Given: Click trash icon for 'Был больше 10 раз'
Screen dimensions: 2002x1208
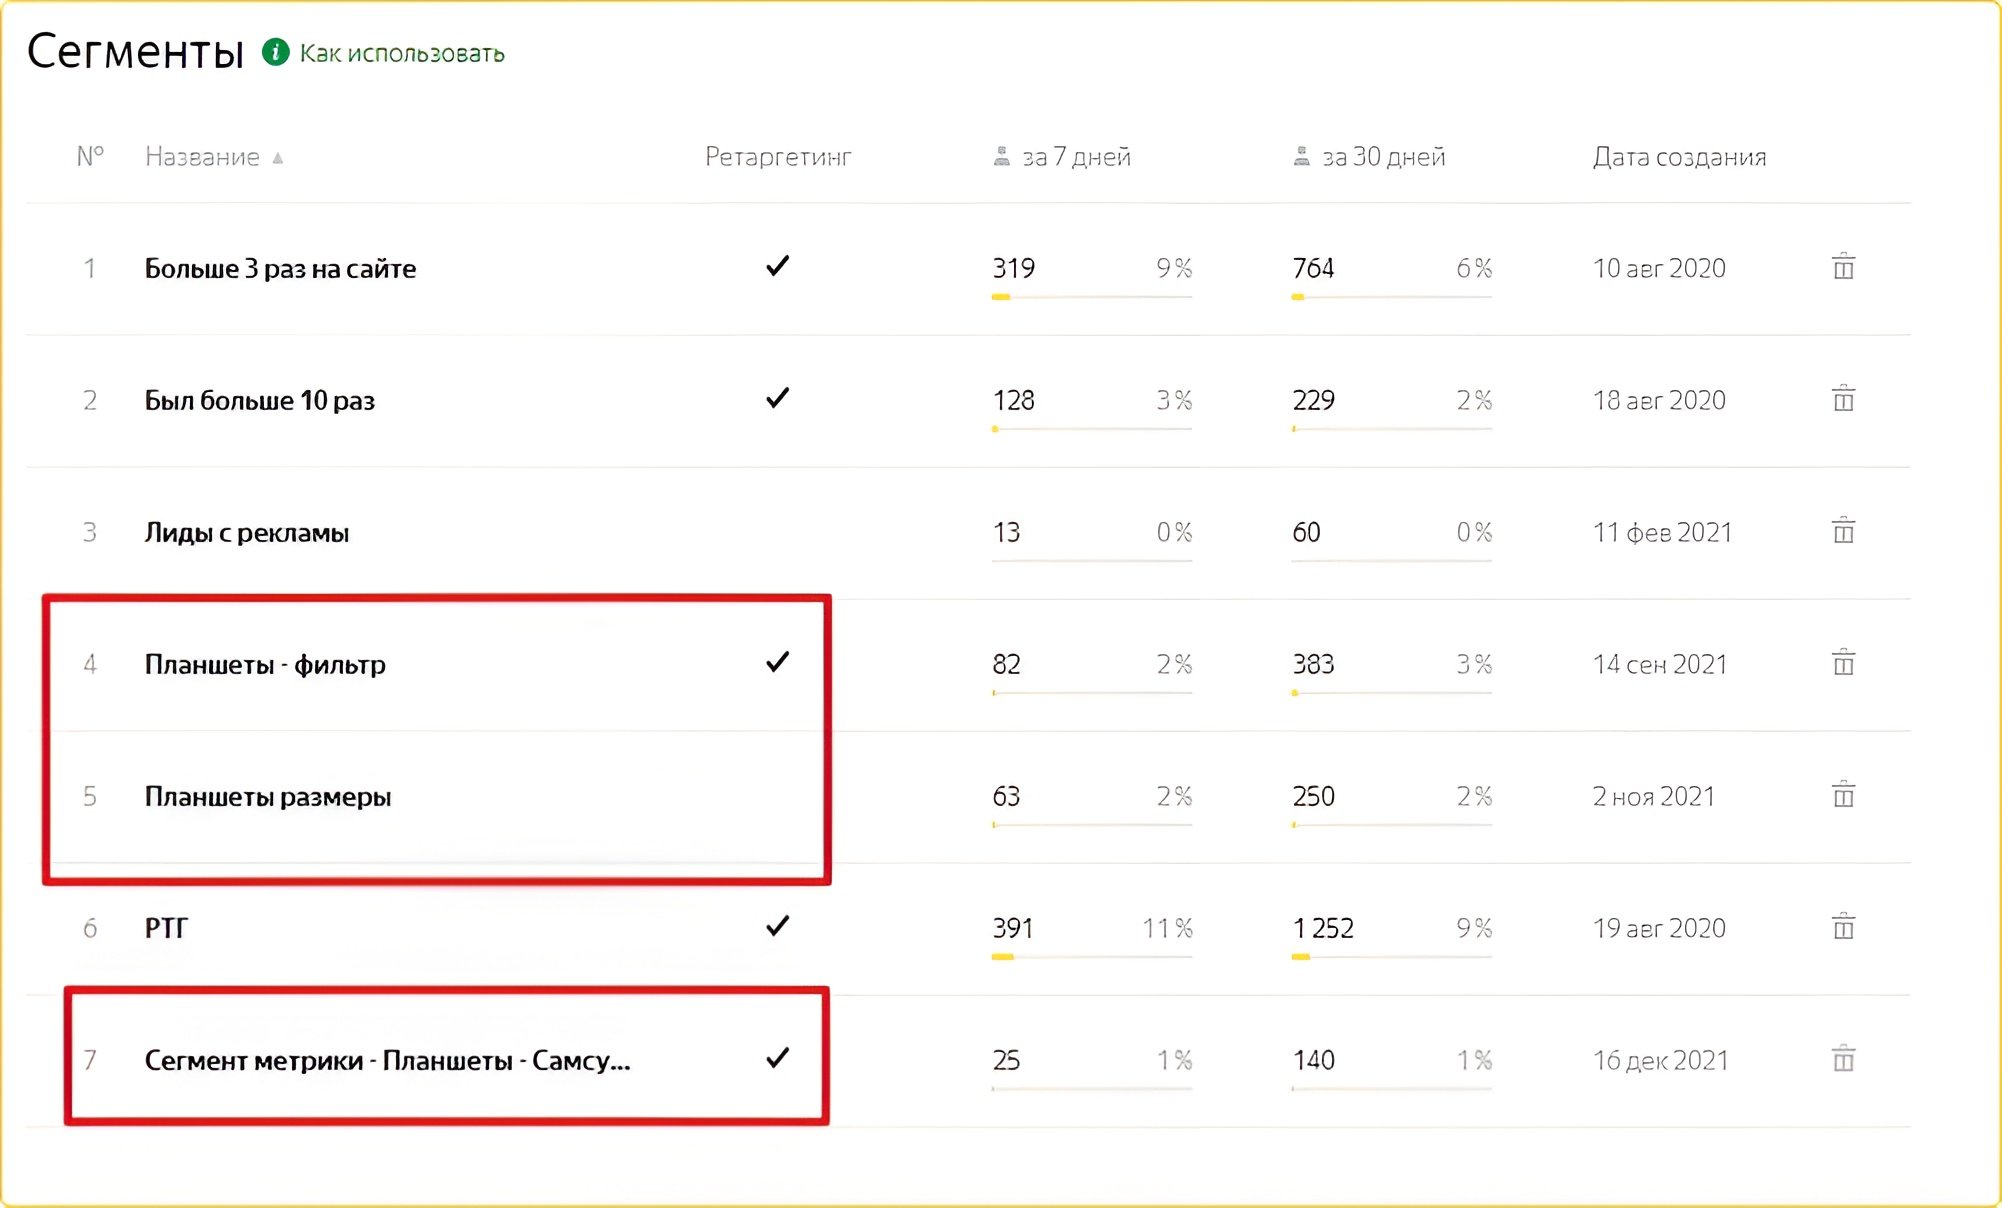Looking at the screenshot, I should click(1843, 399).
